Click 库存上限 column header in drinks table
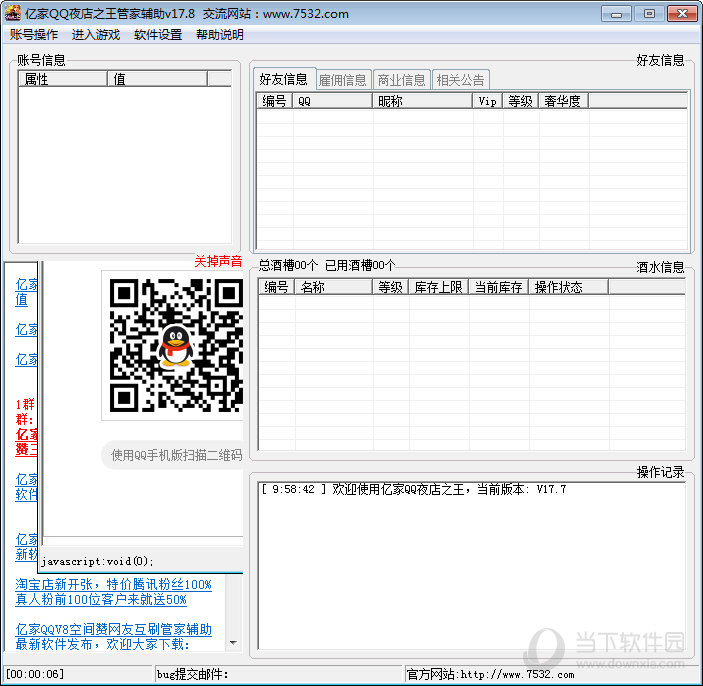Screen dimensions: 703x686 (x=438, y=287)
